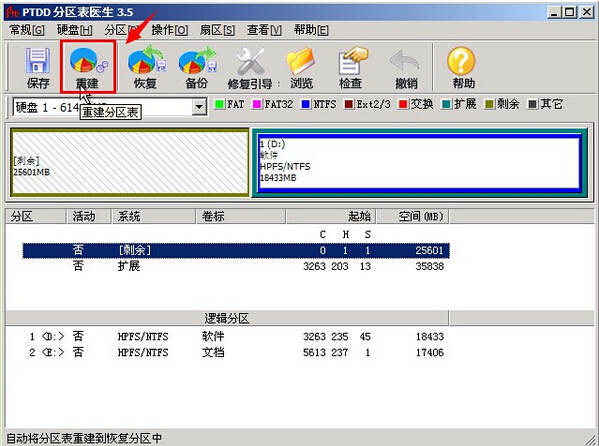The height and width of the screenshot is (446, 599).
Task: Select the 剩余 25601MB block in disk map
Action: click(130, 162)
